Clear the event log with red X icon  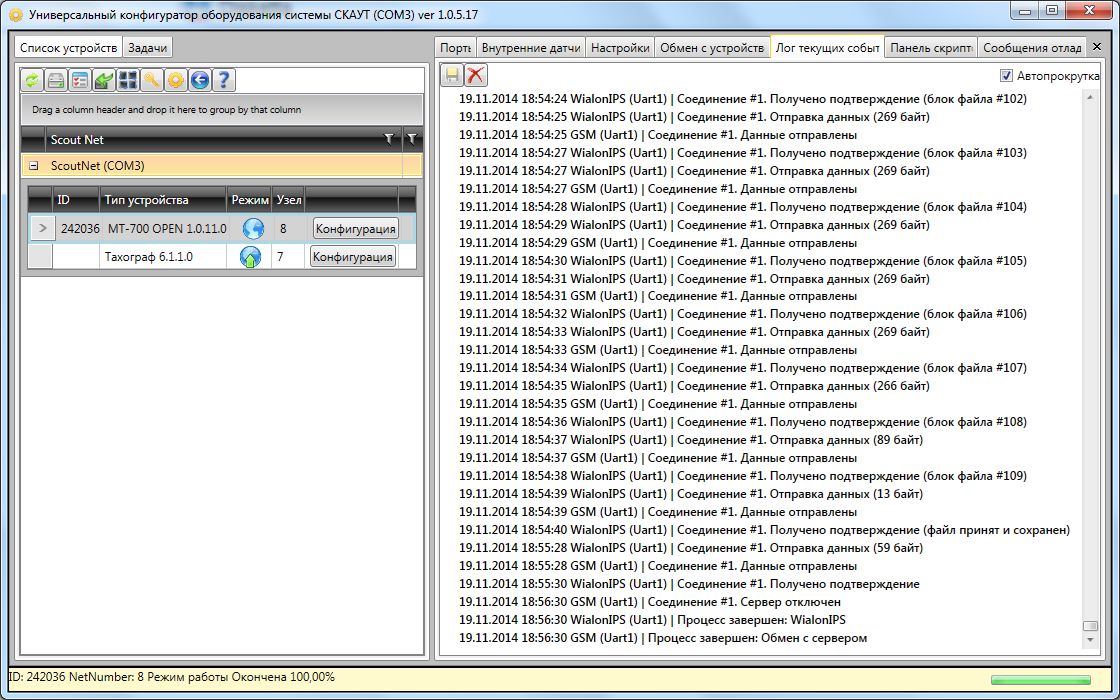476,76
